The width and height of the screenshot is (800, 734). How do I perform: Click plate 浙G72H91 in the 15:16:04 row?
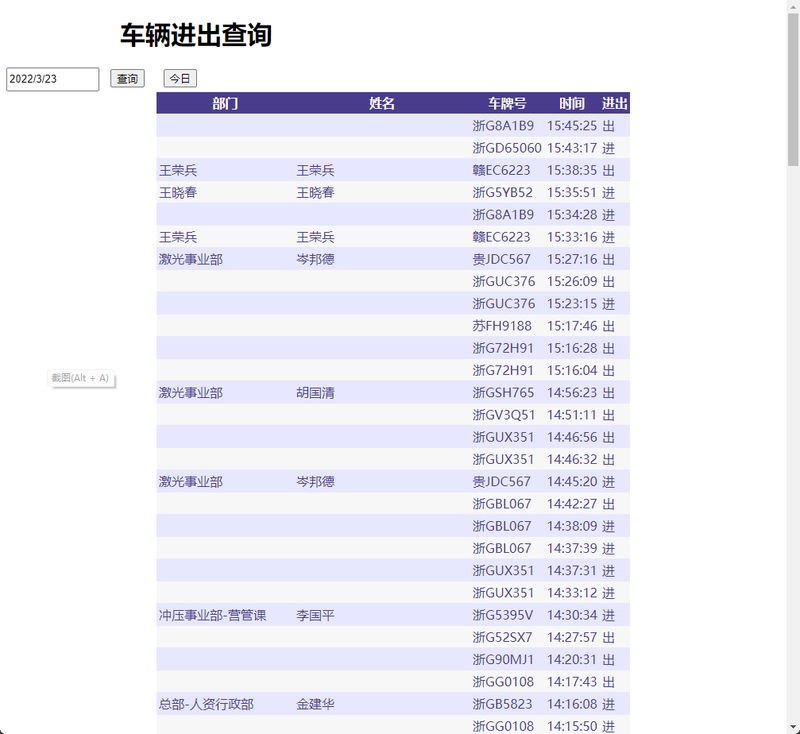point(503,370)
